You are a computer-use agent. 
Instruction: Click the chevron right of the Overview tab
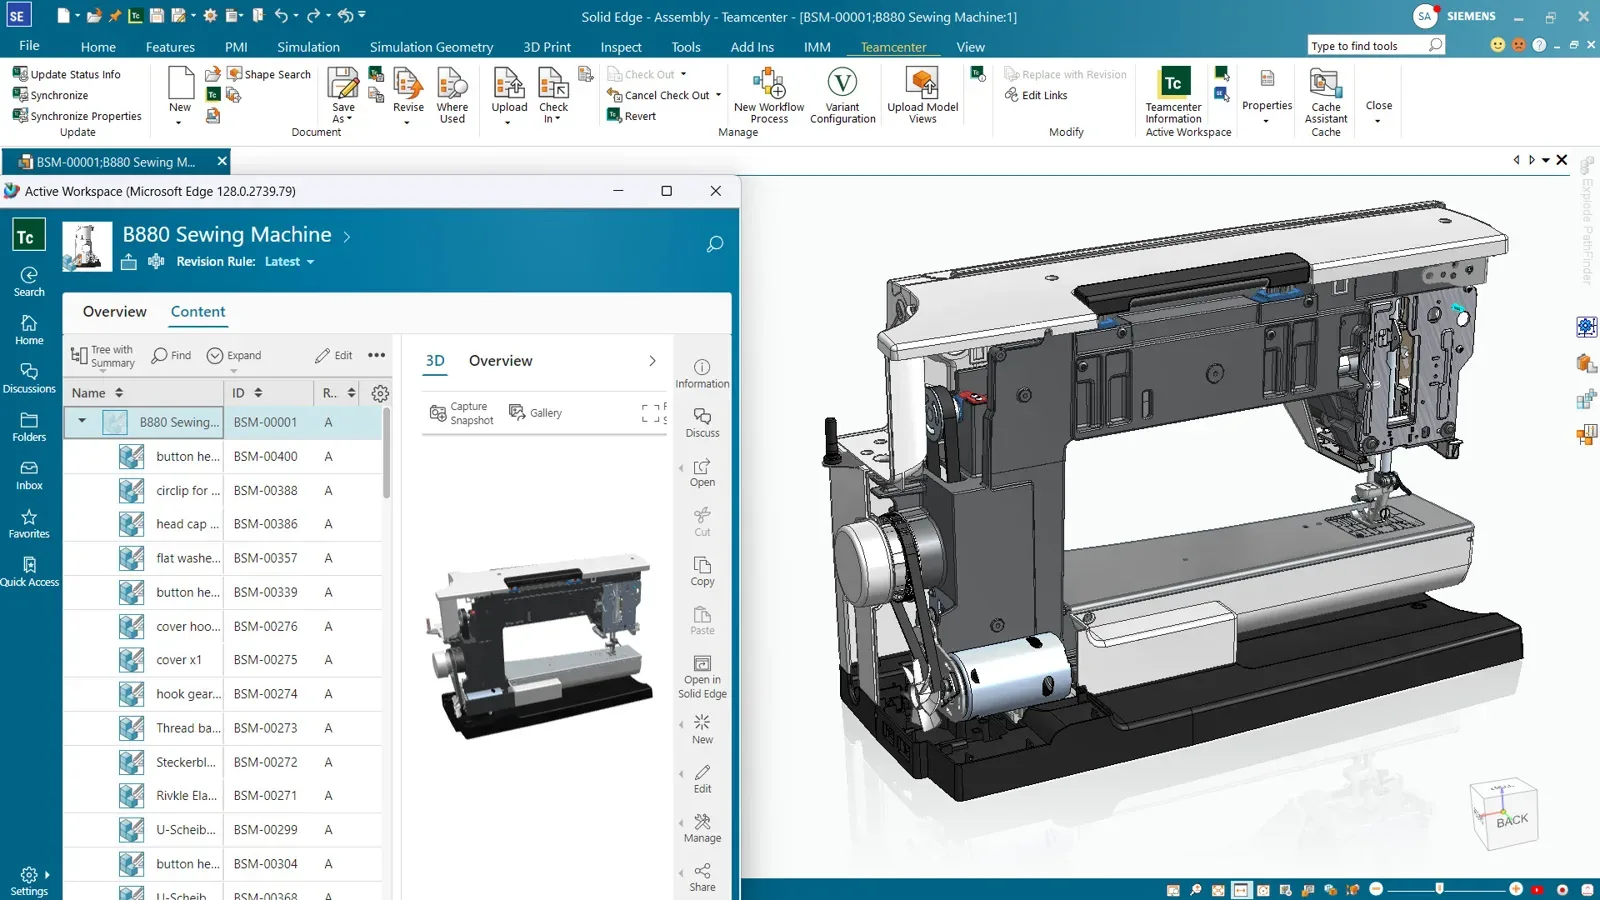point(652,361)
